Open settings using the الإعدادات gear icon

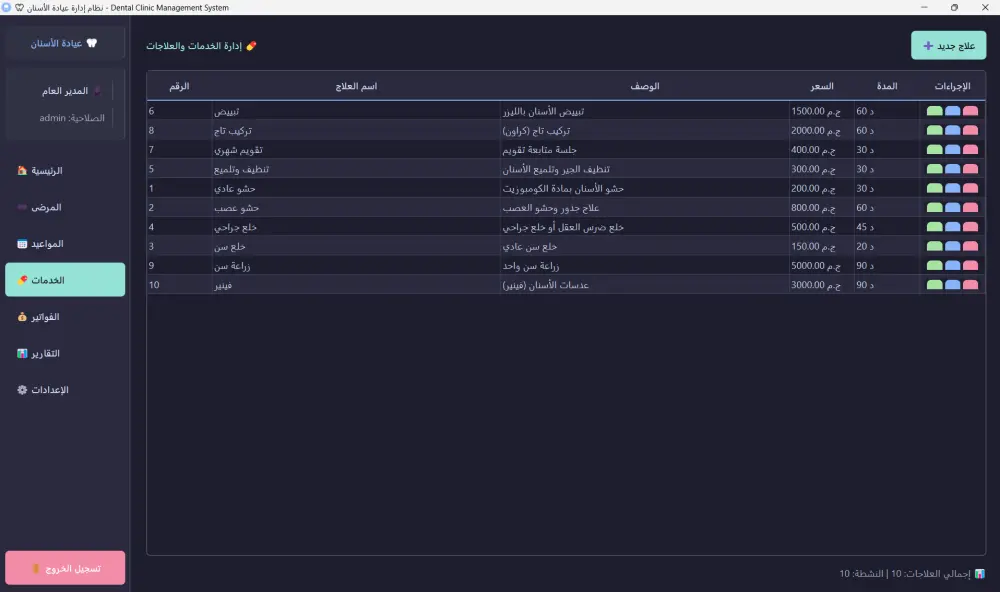coord(22,390)
